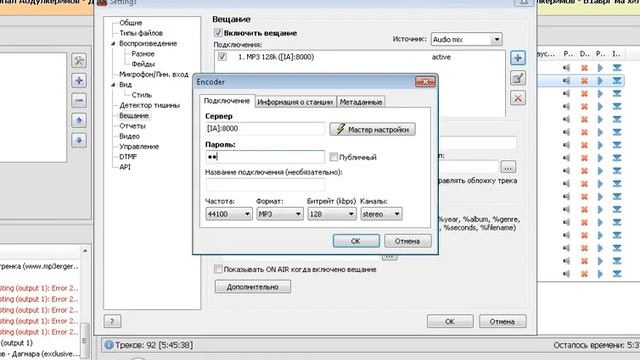Viewport: 640px width, 360px height.
Task: Move item down with left panel arrow
Action: coord(79,140)
